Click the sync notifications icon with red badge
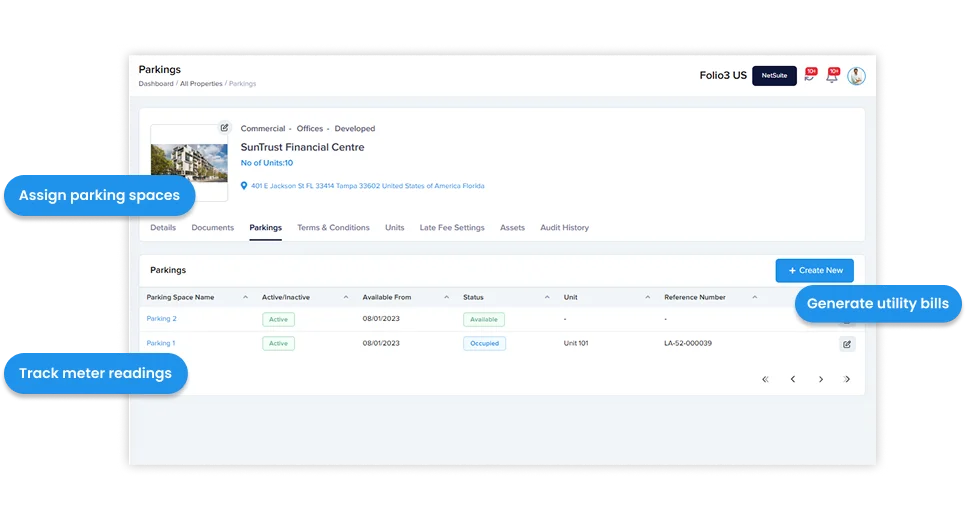Viewport: 966px width, 520px height. (810, 75)
